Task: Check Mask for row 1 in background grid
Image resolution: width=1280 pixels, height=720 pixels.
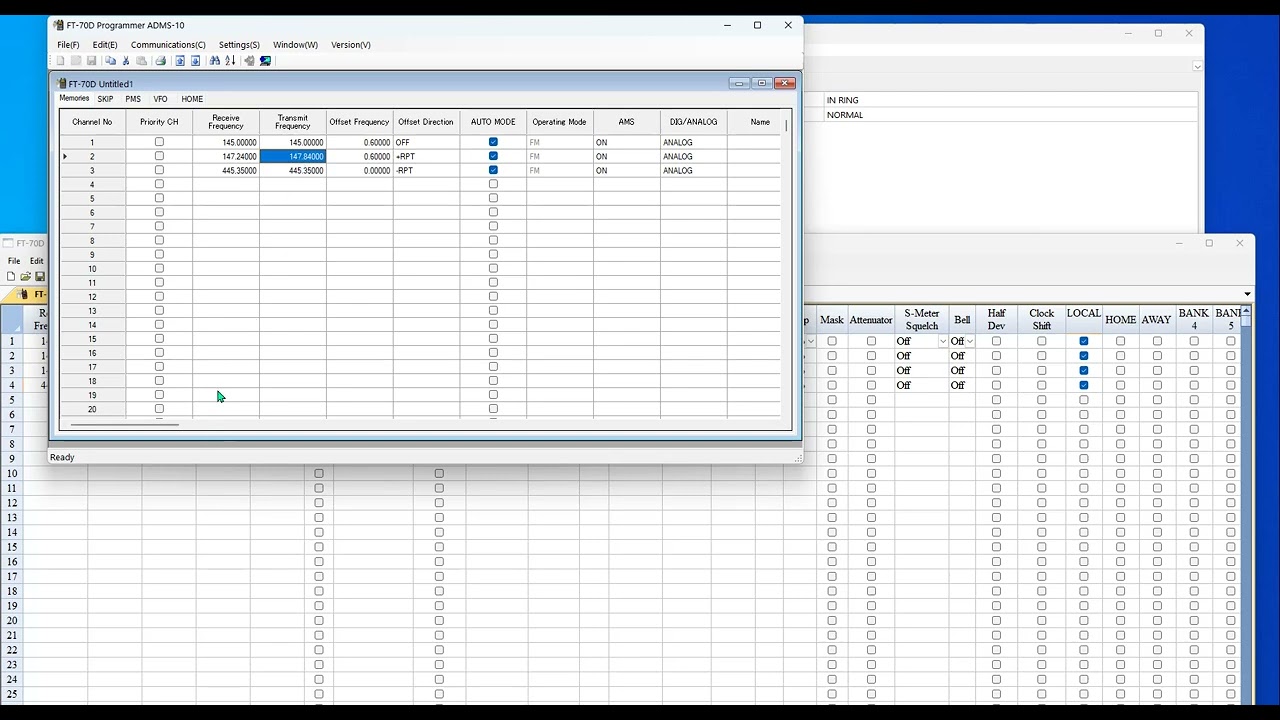Action: (x=832, y=341)
